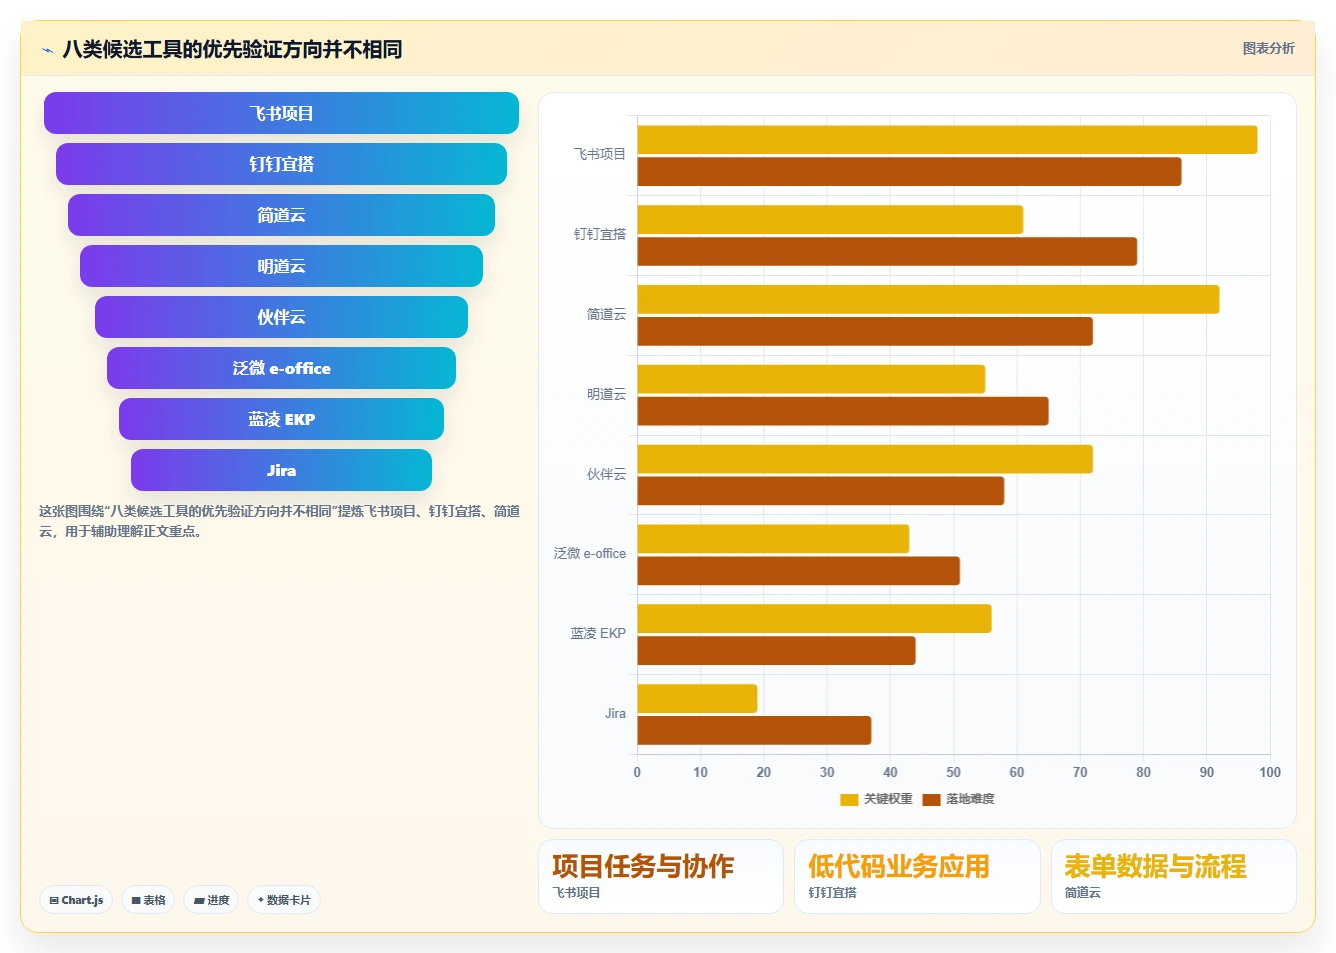This screenshot has width=1336, height=953.
Task: Select the 飞书项目 funnel stage
Action: [281, 113]
